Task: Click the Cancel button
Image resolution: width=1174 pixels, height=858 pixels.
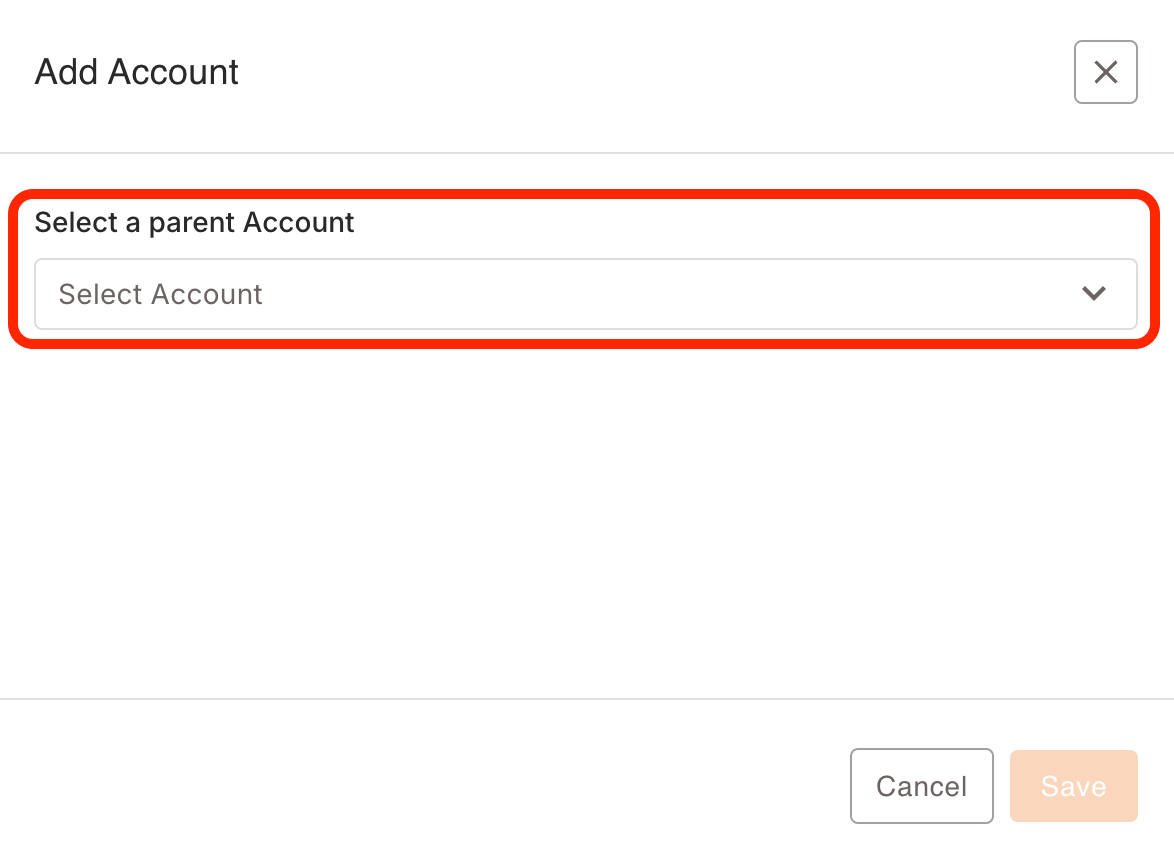Action: pyautogui.click(x=922, y=786)
